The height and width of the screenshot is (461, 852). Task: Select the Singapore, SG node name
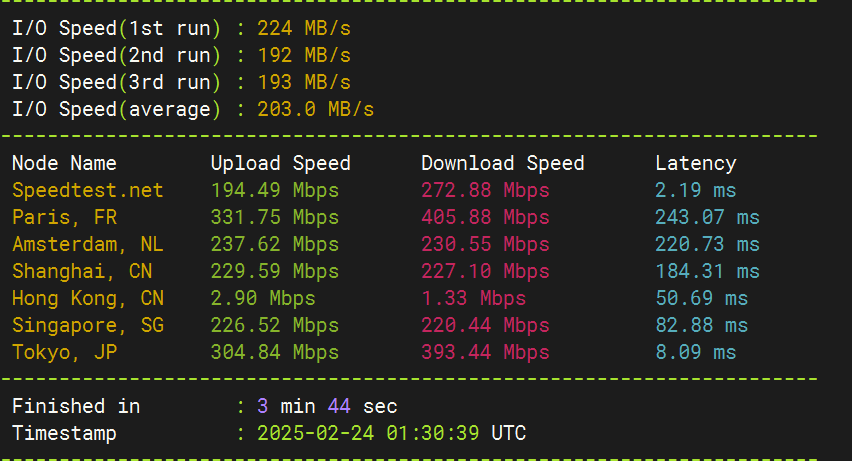point(87,325)
